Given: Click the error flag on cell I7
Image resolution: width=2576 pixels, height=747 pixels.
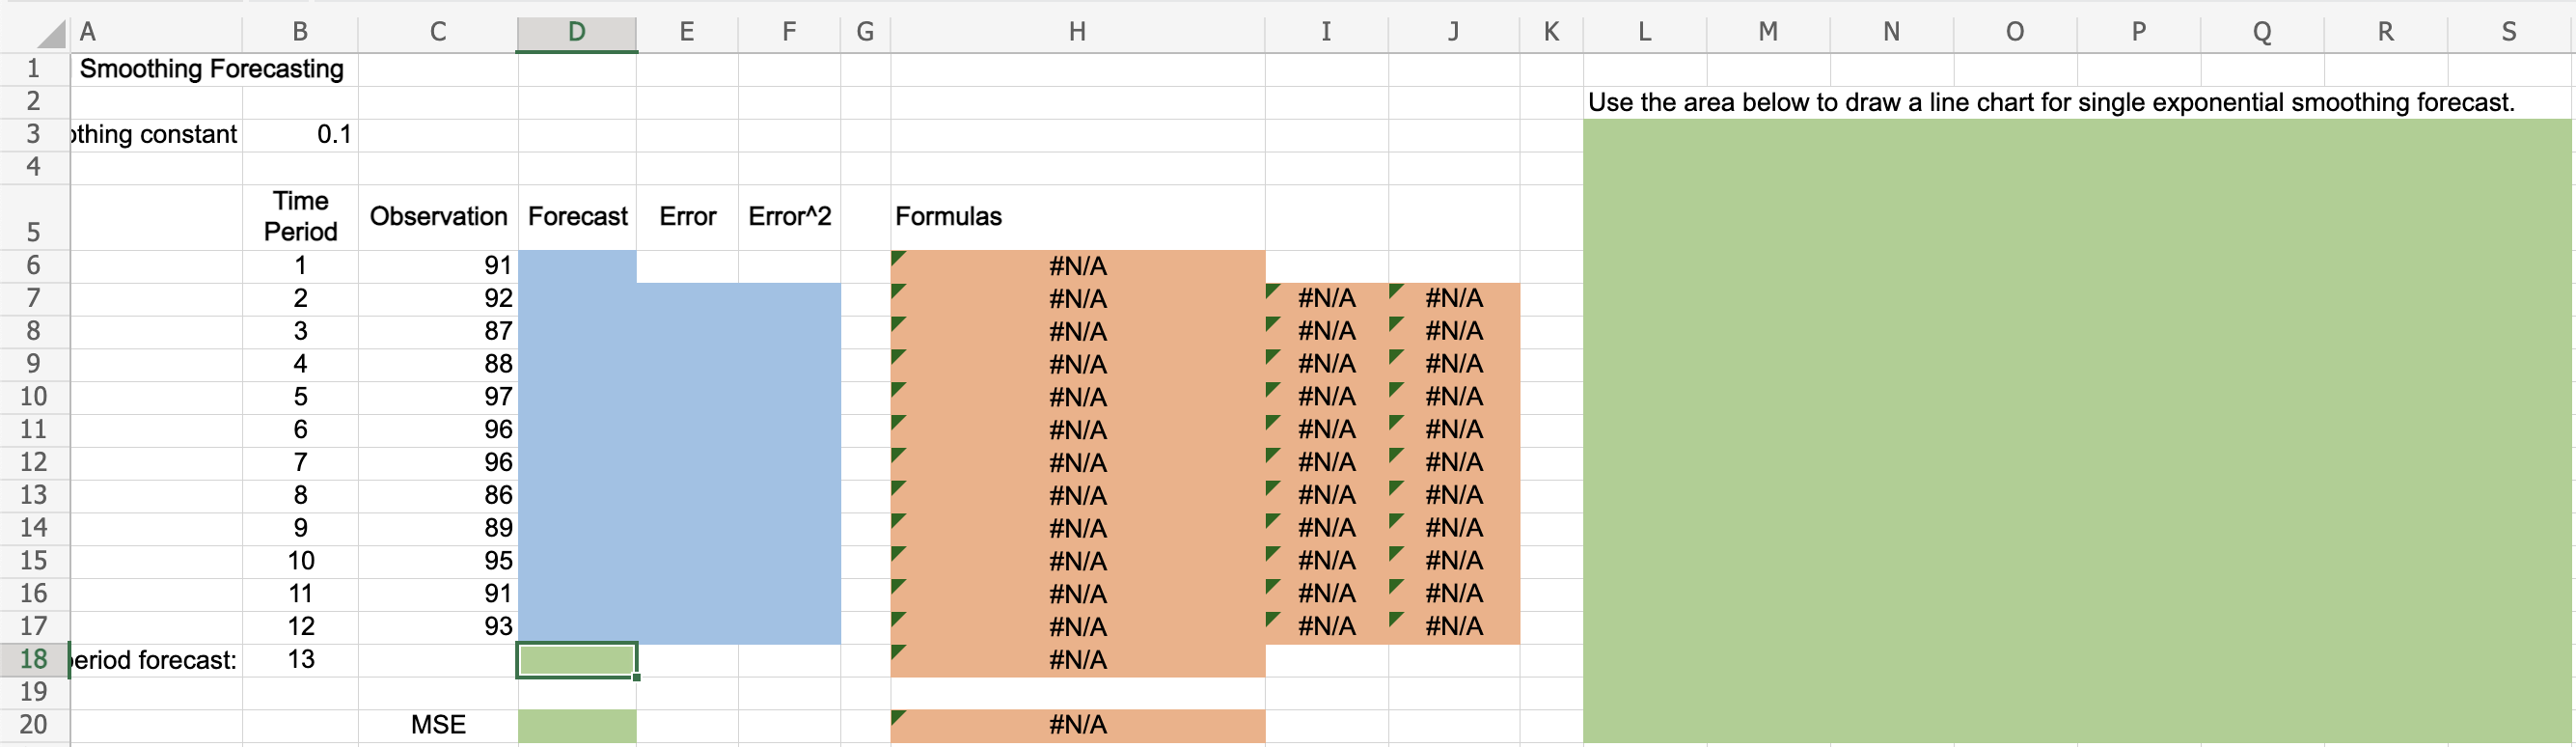Looking at the screenshot, I should pyautogui.click(x=1271, y=290).
